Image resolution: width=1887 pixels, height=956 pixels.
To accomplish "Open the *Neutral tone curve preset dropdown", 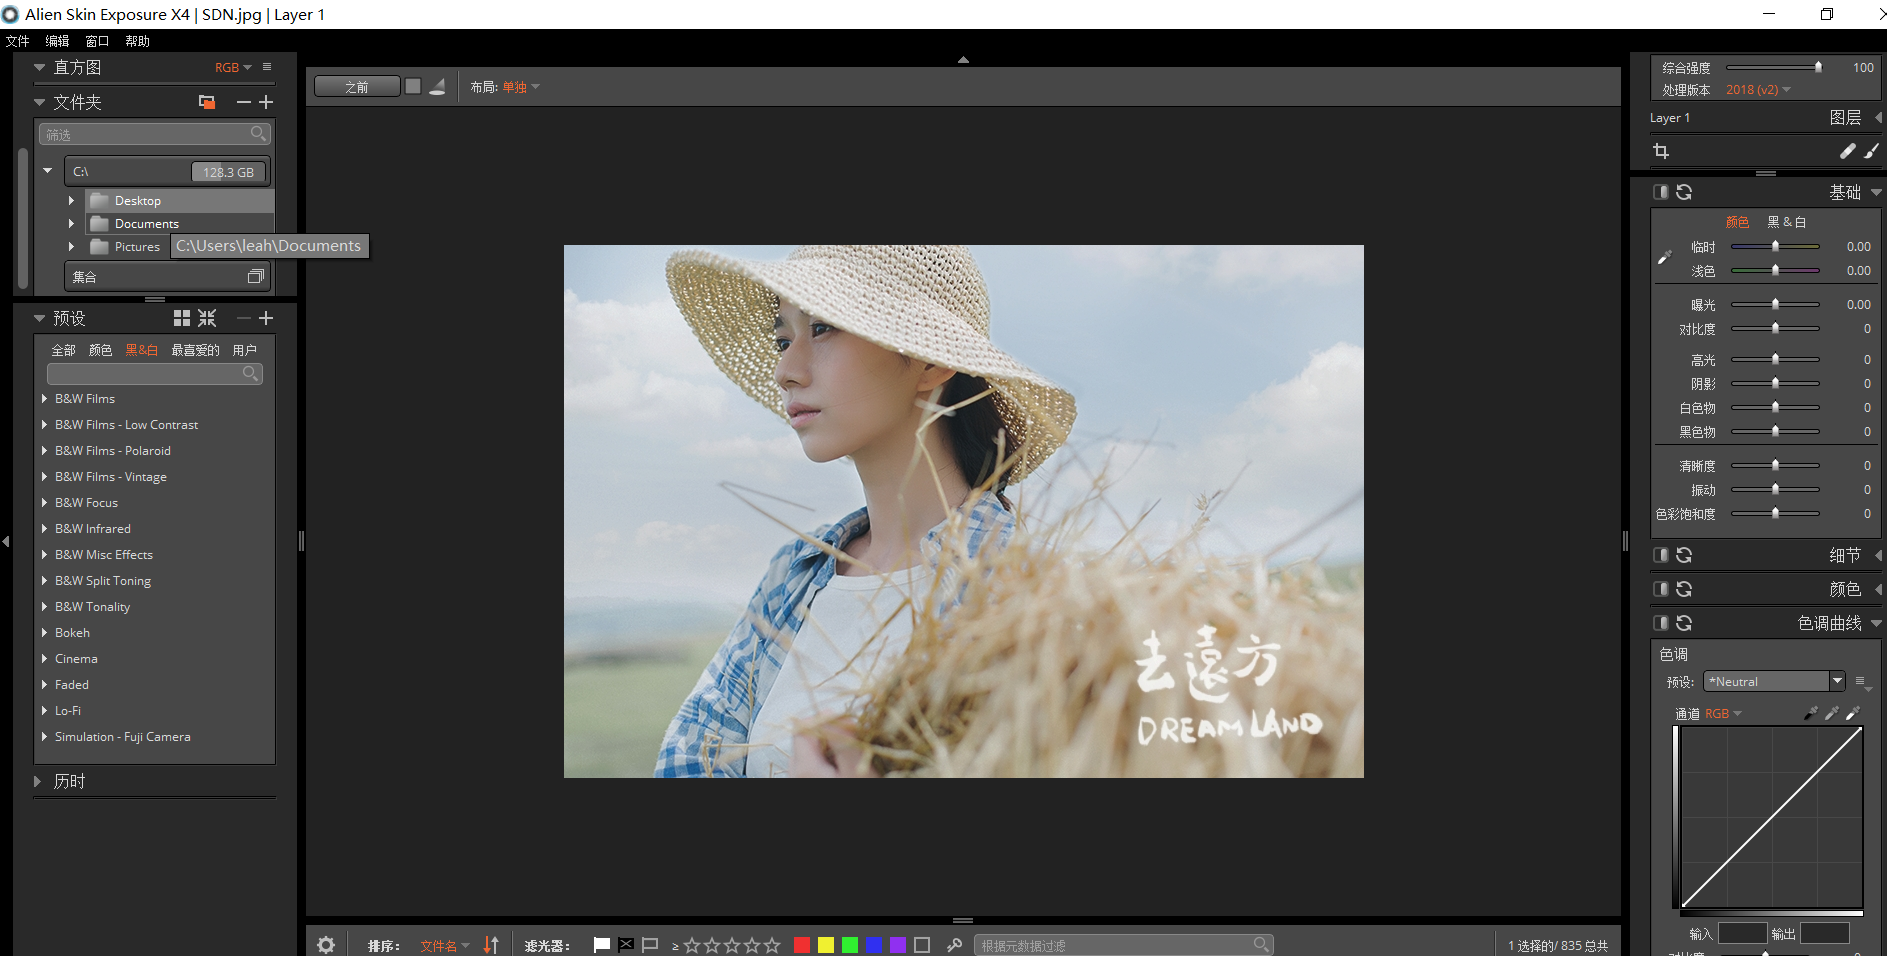I will pos(1836,681).
